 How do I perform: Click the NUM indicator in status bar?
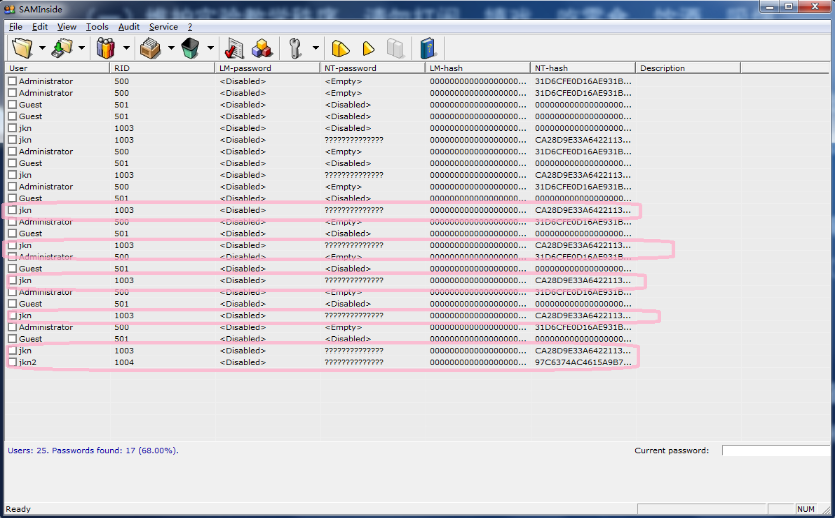[806, 509]
